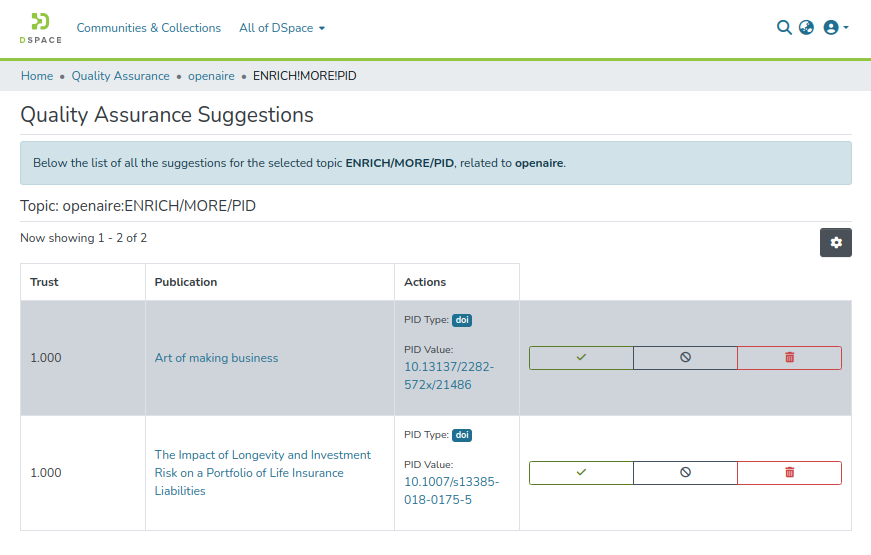Expand the All of DSpace dropdown
Image resolution: width=871 pixels, height=555 pixels.
(282, 28)
